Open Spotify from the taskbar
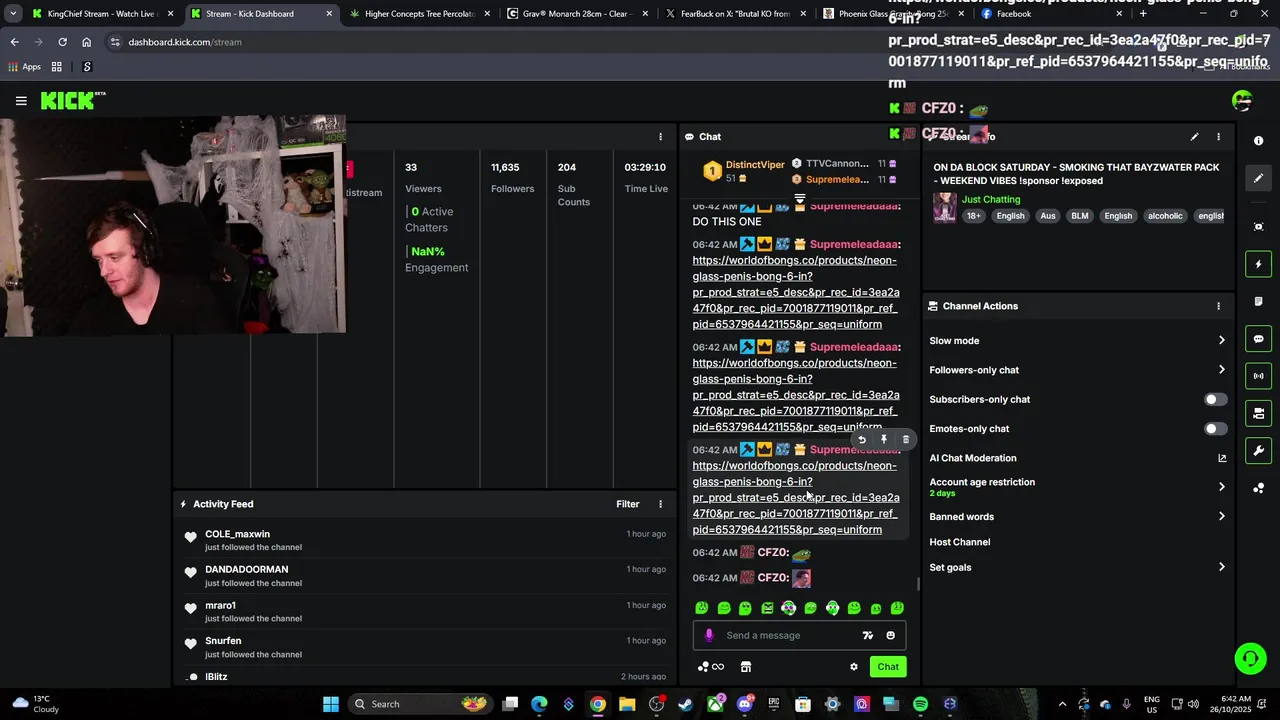Screen dimensions: 1280x720 click(x=920, y=704)
